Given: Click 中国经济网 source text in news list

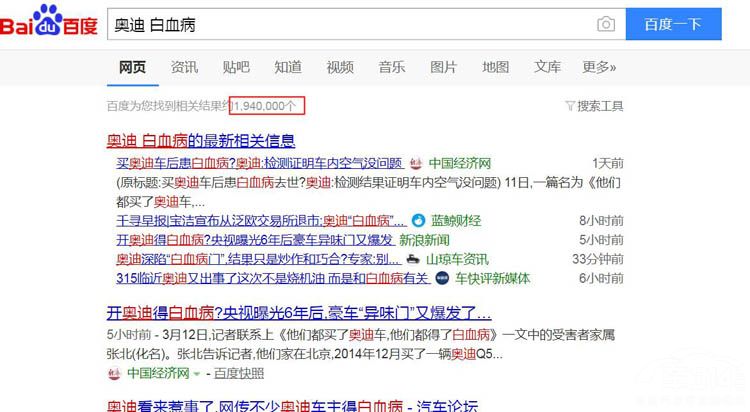Looking at the screenshot, I should pos(460,164).
